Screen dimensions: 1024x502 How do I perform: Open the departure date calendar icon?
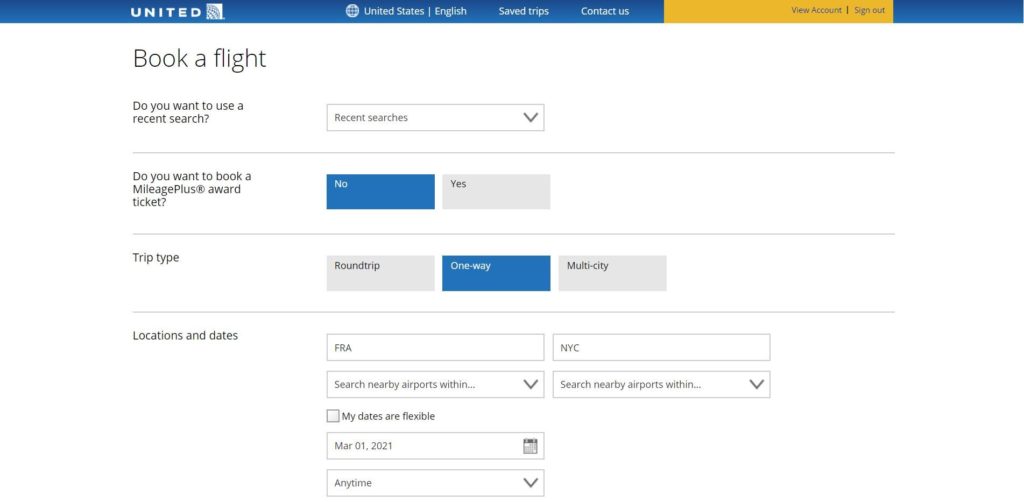(x=530, y=446)
